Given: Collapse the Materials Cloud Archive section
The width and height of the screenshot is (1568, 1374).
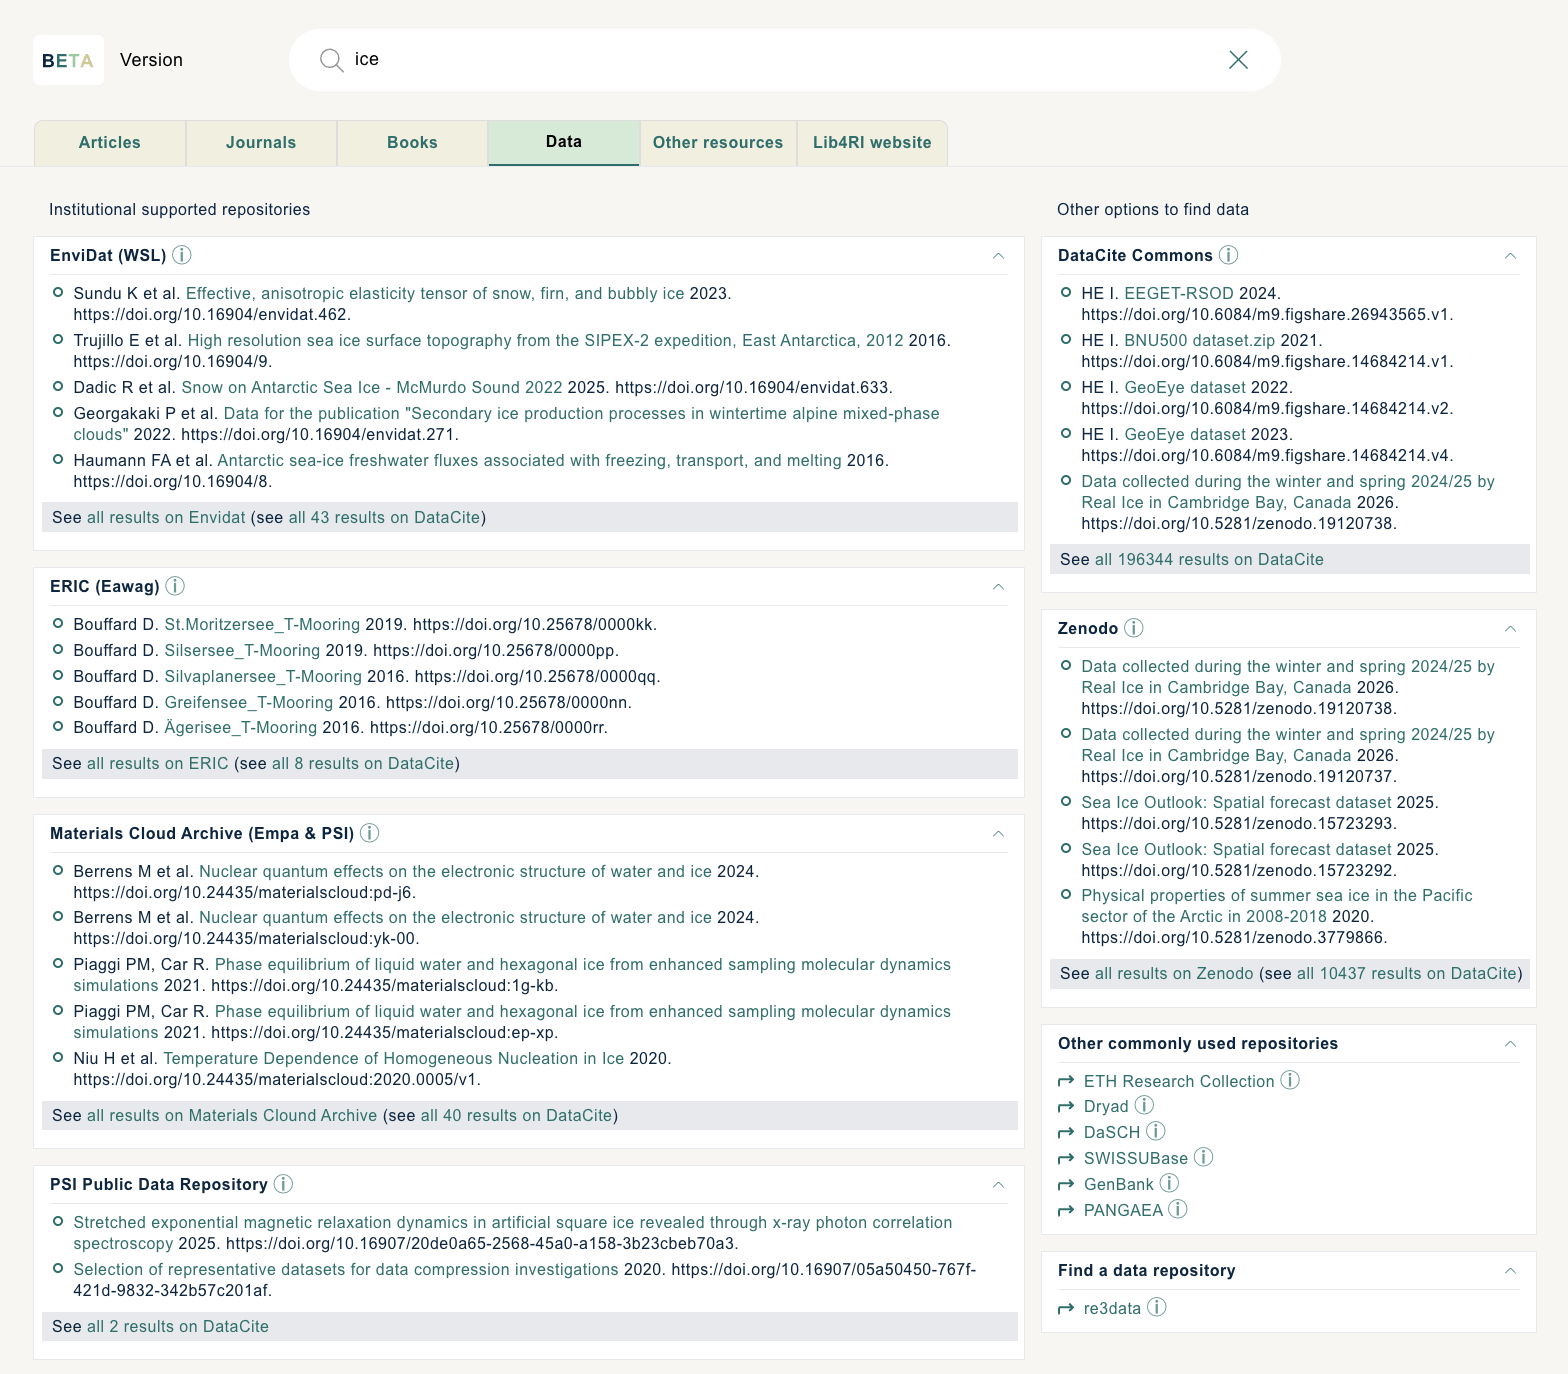Looking at the screenshot, I should tap(998, 834).
